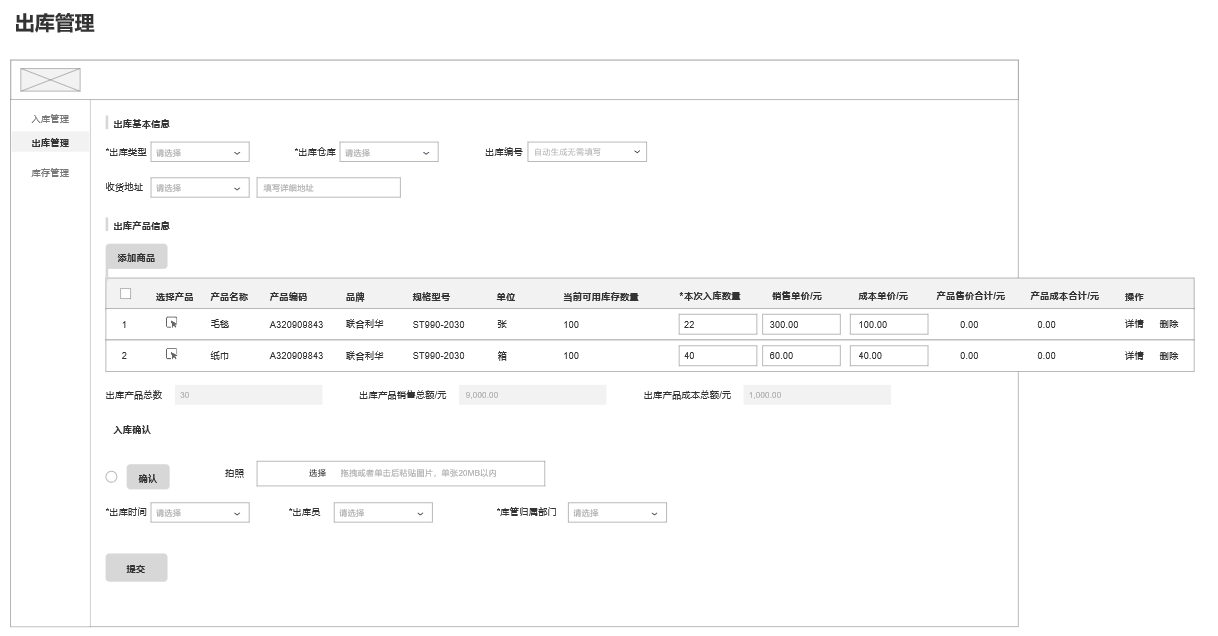Viewport: 1218px width, 636px height.
Task: Click select-product icon for 毛毯 row
Action: pos(172,323)
